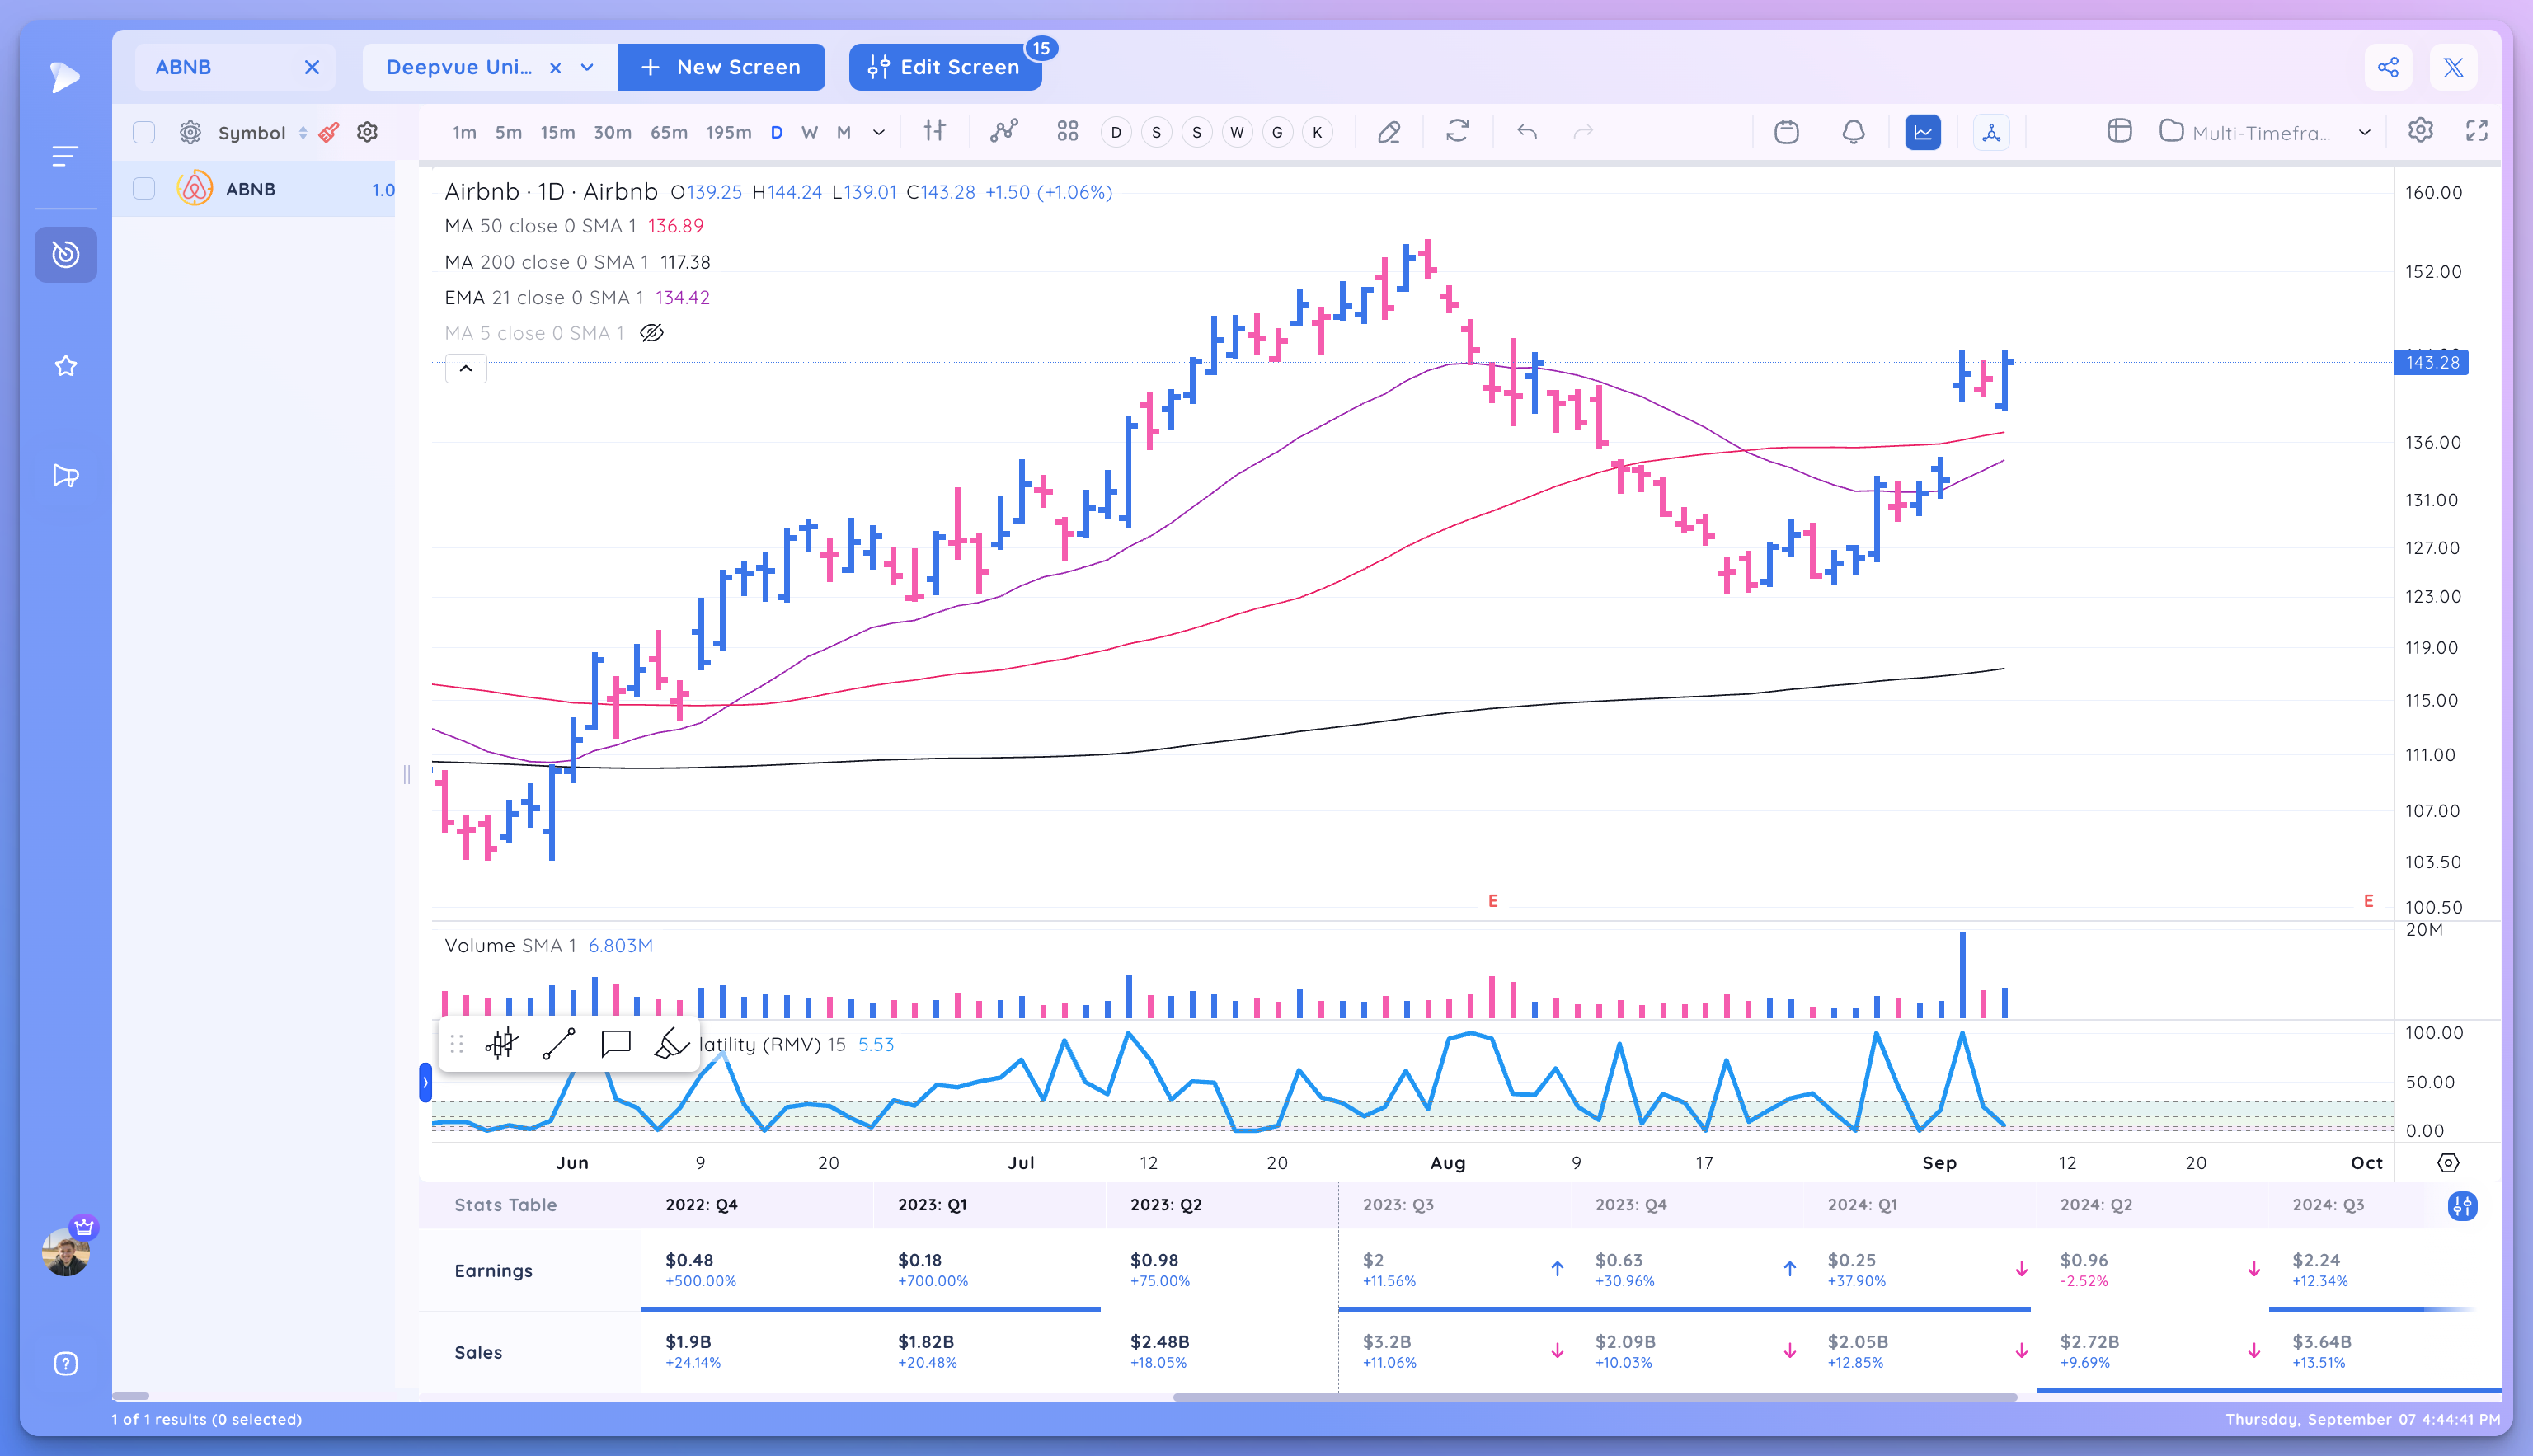Open the alerts bell icon
The width and height of the screenshot is (2533, 1456).
(x=1853, y=131)
